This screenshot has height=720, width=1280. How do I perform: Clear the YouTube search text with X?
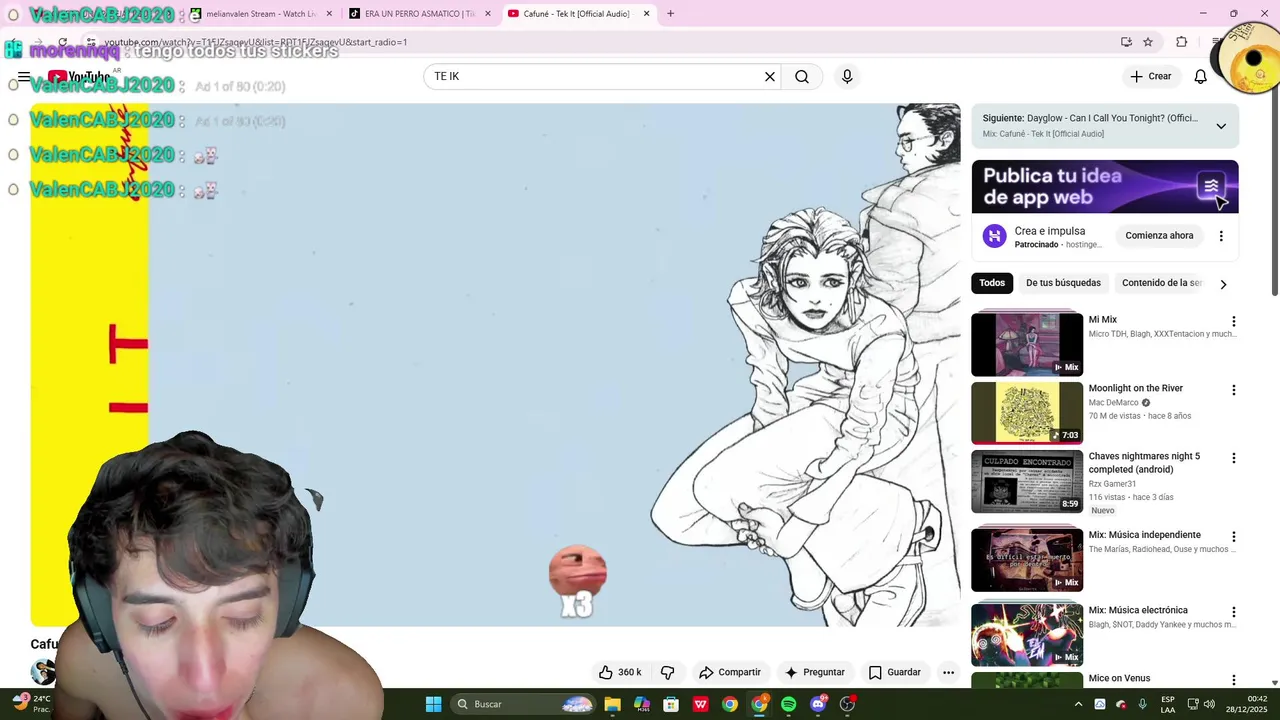pyautogui.click(x=770, y=77)
